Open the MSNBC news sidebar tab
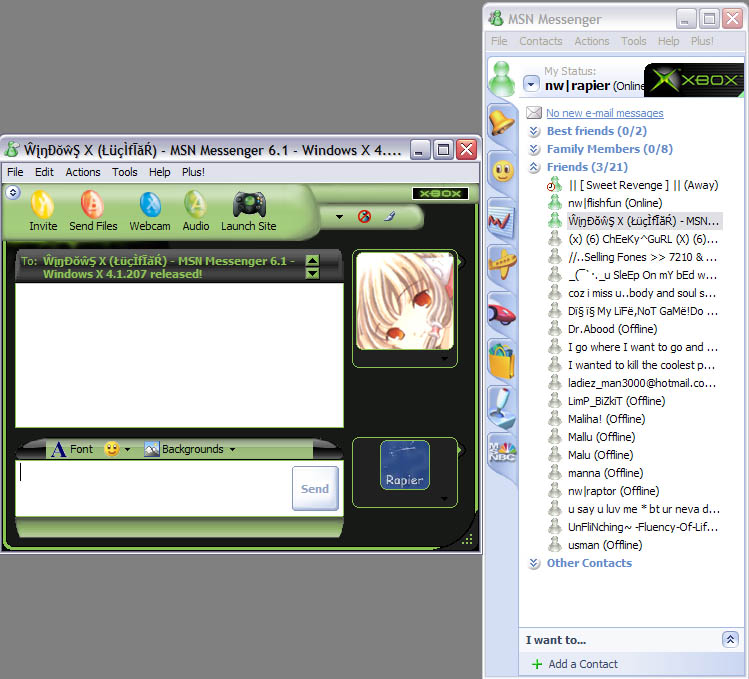Viewport: 749px width, 679px height. coord(503,453)
